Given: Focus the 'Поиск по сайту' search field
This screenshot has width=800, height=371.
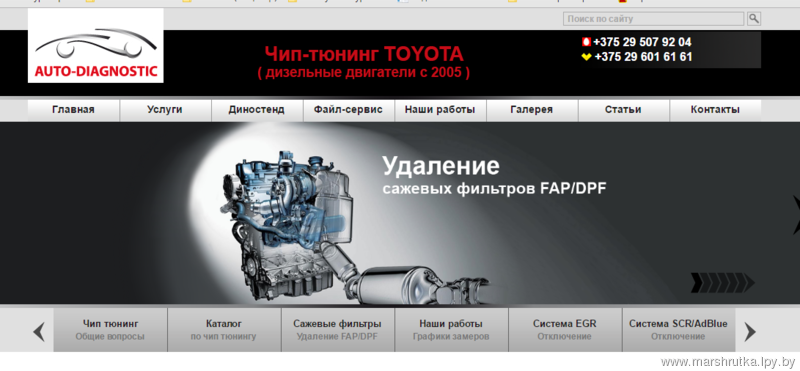Looking at the screenshot, I should click(653, 19).
